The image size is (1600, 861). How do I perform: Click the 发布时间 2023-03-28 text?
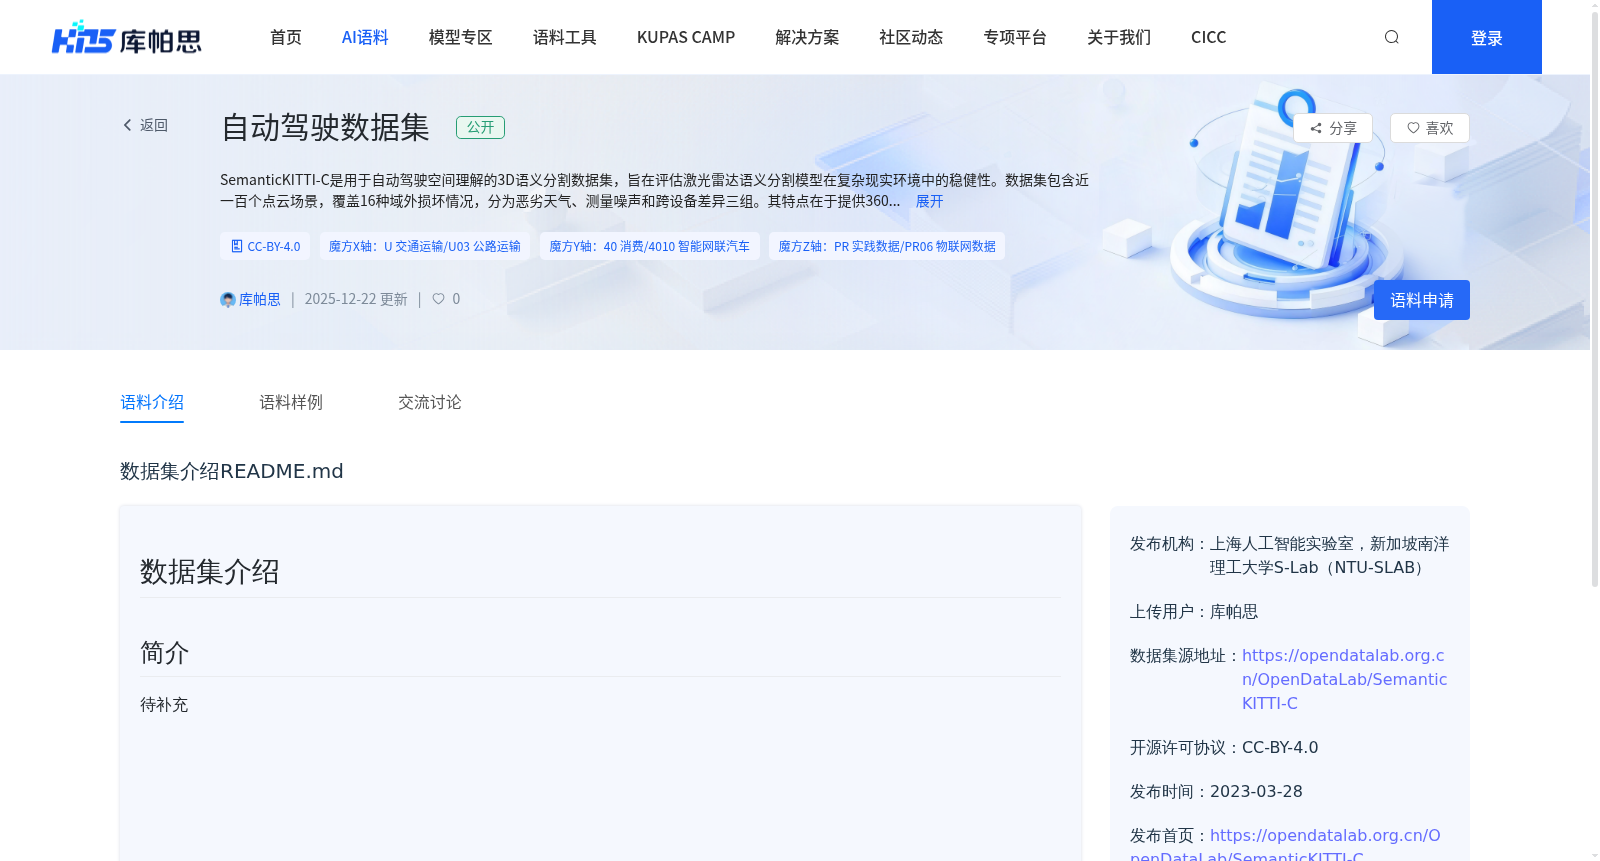click(x=1216, y=791)
